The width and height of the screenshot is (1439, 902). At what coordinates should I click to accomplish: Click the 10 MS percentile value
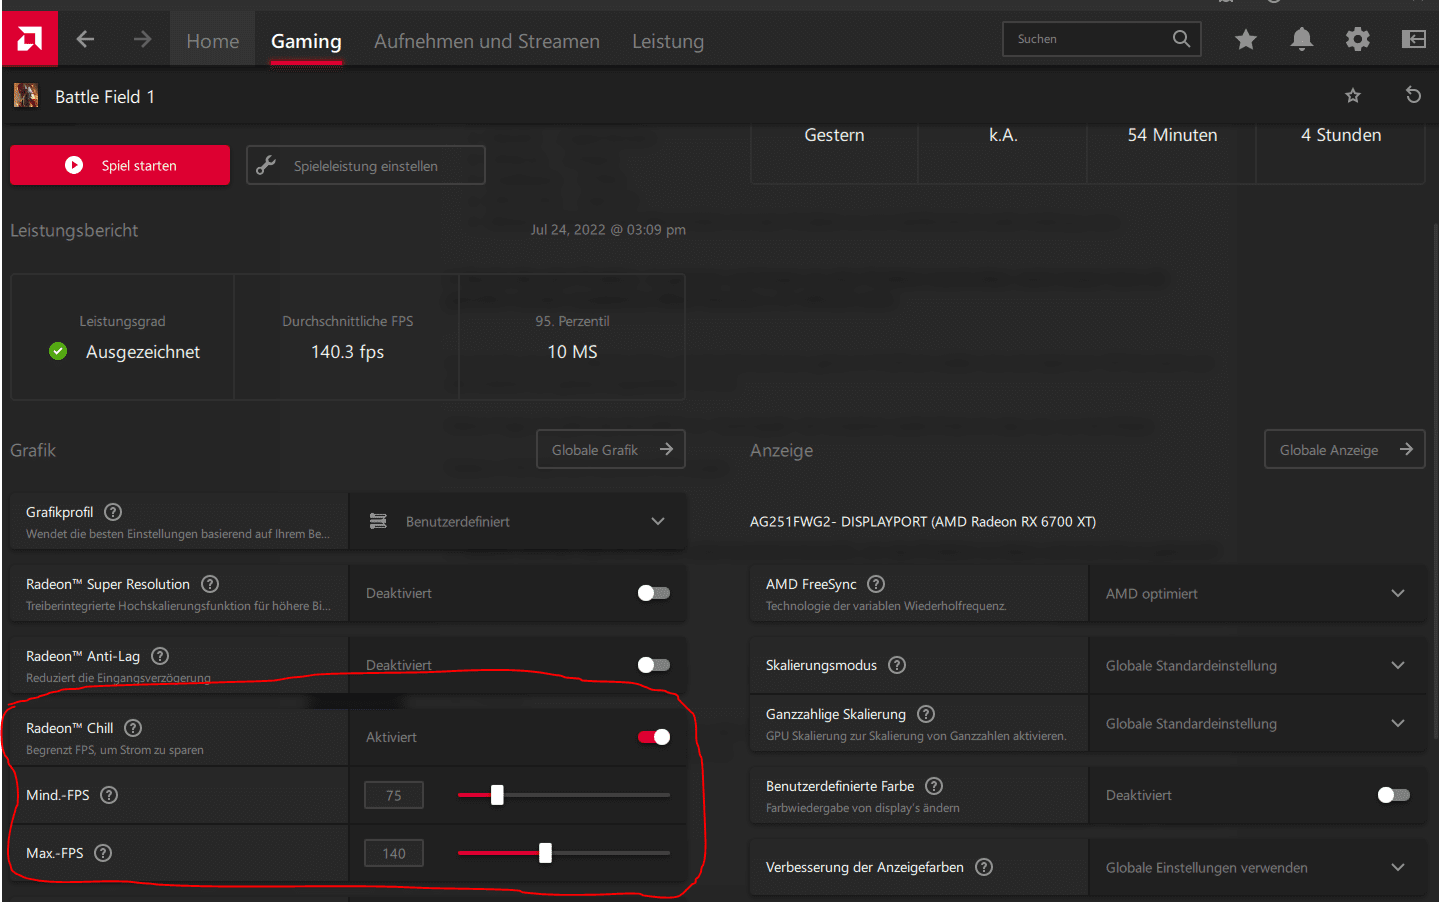coord(572,352)
